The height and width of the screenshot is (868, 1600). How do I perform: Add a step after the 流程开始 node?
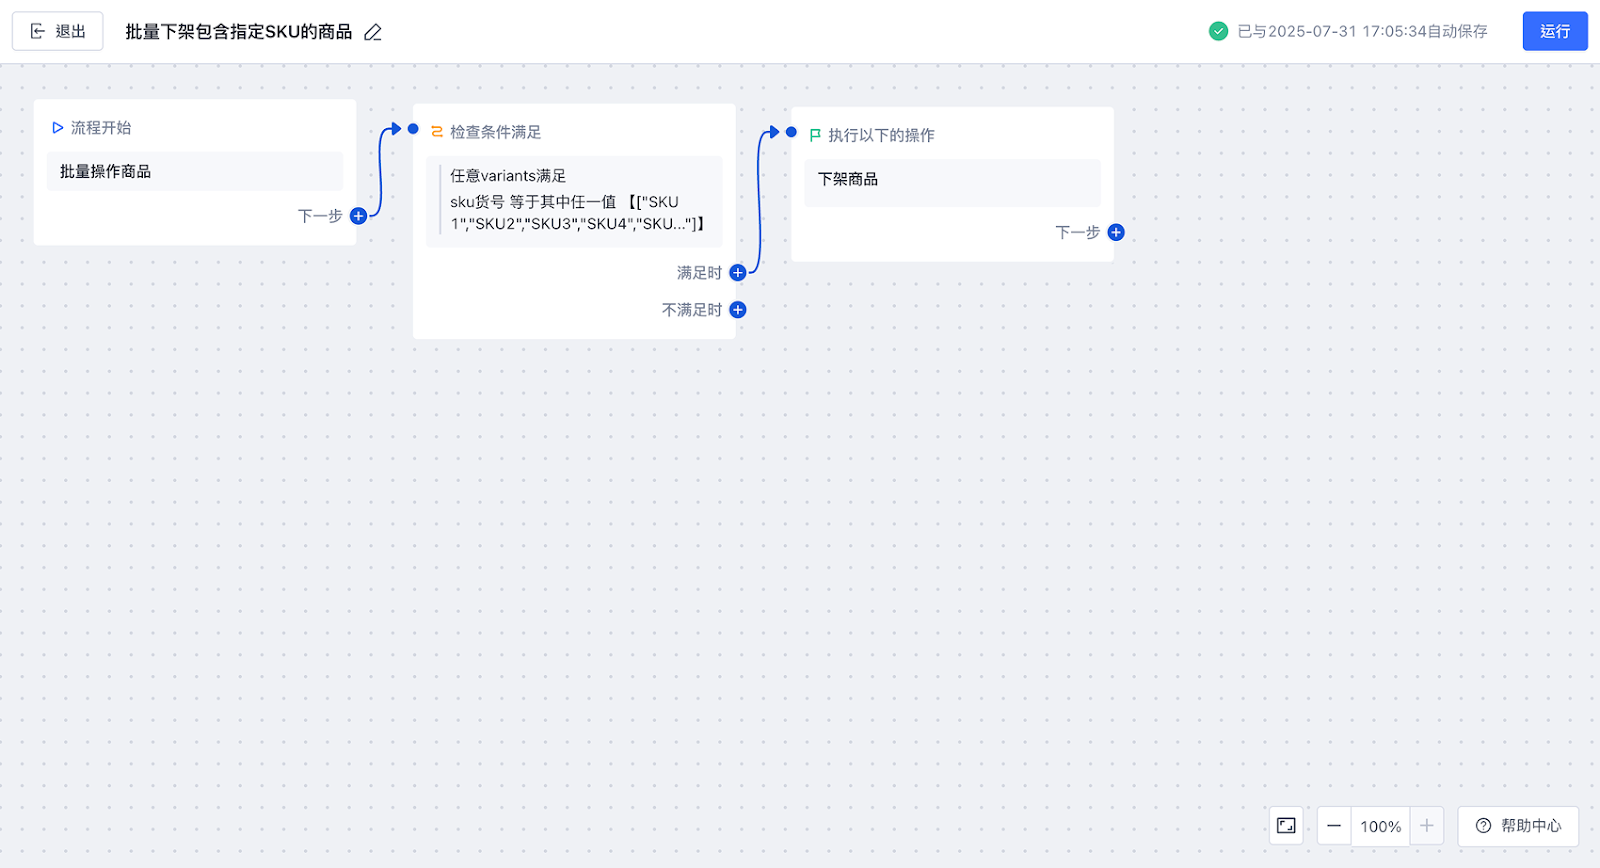358,216
